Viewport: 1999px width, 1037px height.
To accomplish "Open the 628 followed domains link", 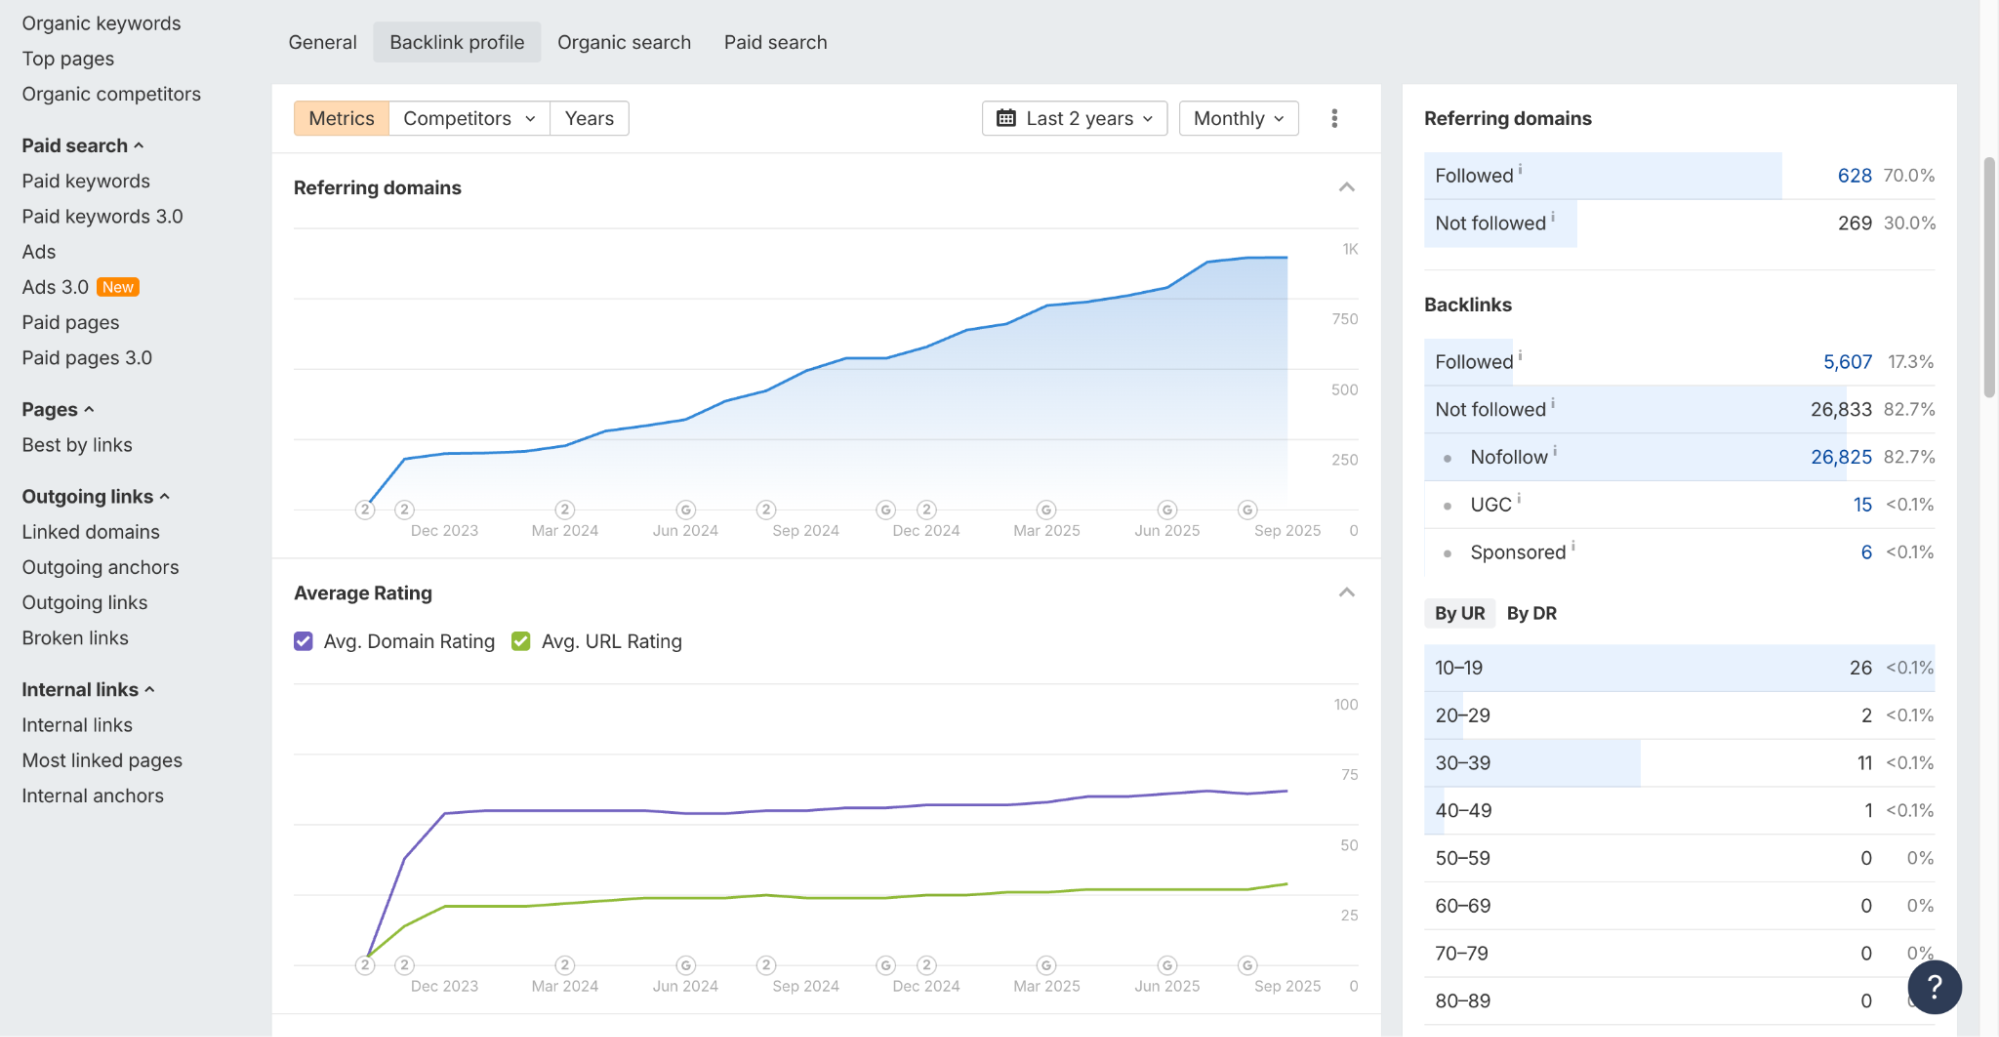I will click(x=1854, y=175).
